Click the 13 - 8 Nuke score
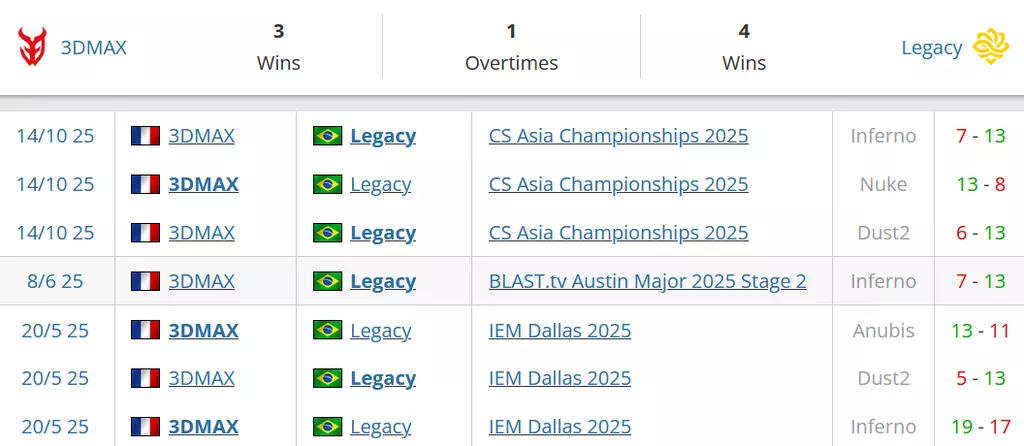The image size is (1024, 446). point(980,184)
